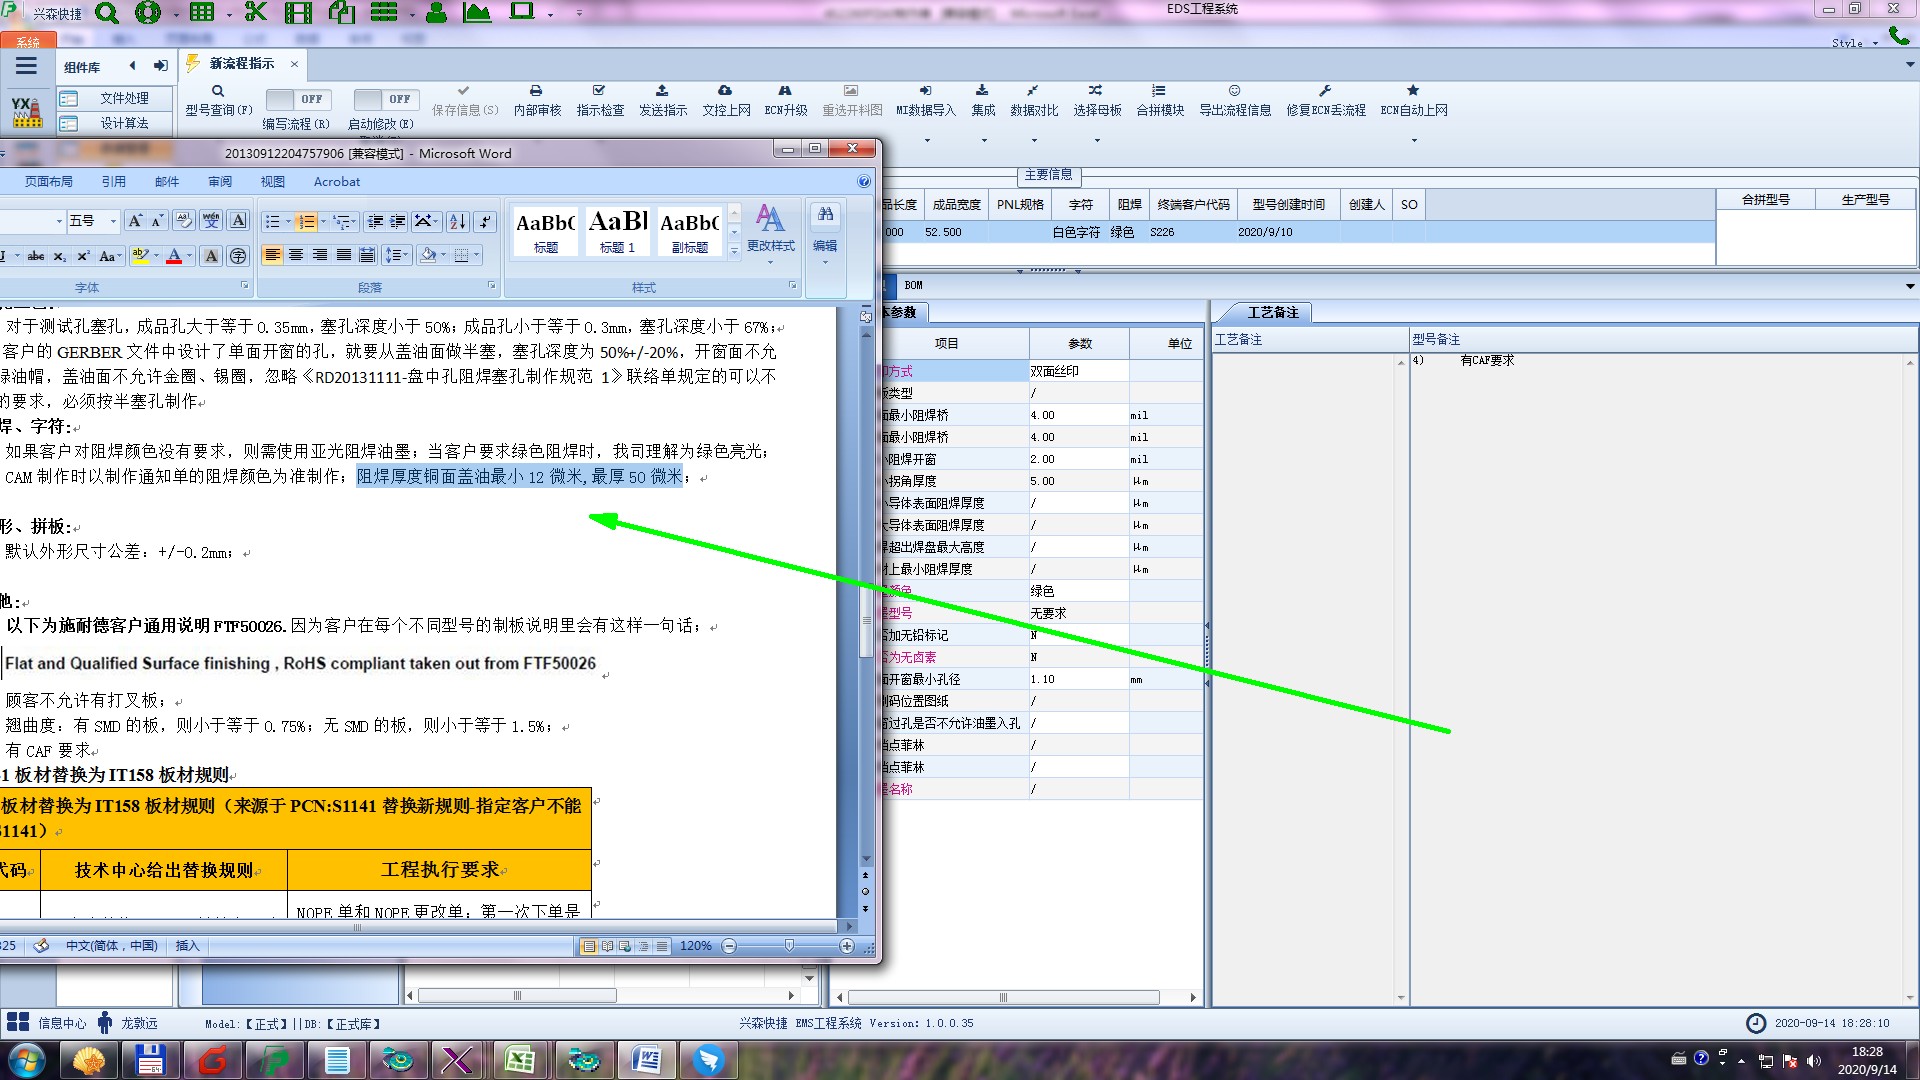Viewport: 1920px width, 1080px height.
Task: Click the 指示检查 toolbar icon
Action: (599, 91)
